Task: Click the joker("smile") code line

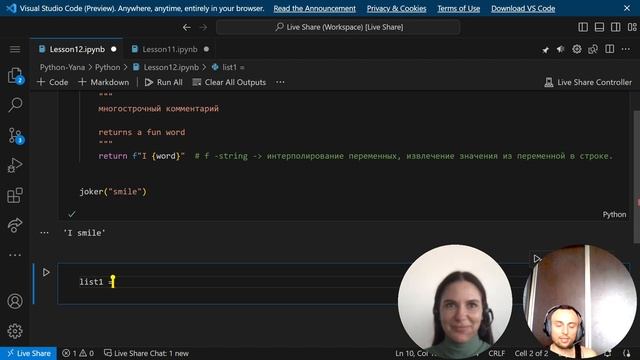Action: coord(113,192)
